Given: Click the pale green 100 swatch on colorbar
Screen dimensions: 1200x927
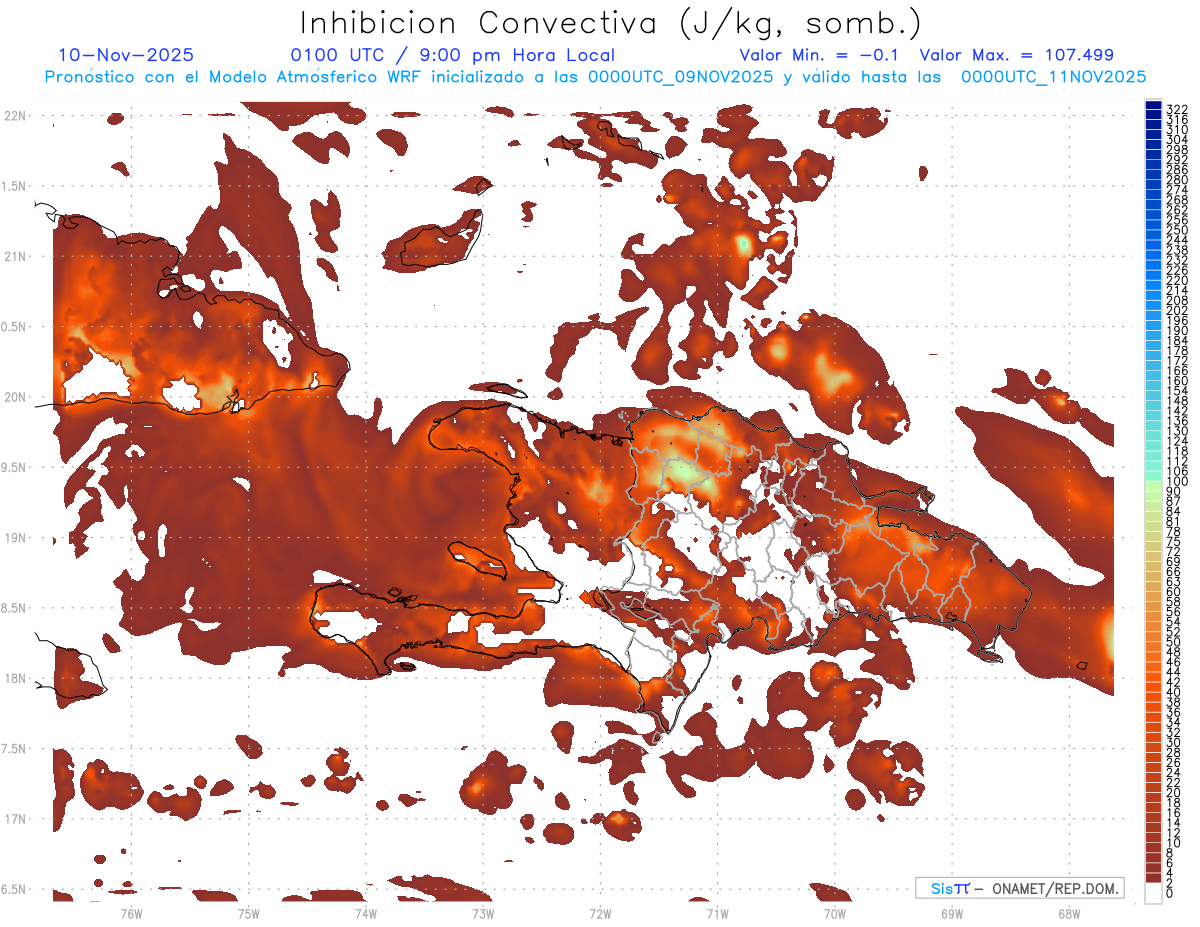Looking at the screenshot, I should (1153, 484).
